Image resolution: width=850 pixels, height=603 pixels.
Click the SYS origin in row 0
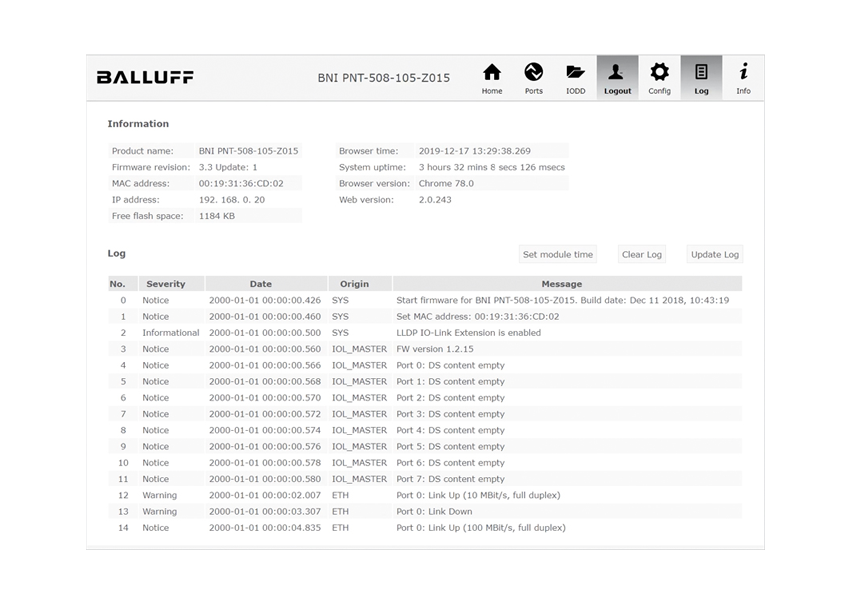tap(340, 300)
